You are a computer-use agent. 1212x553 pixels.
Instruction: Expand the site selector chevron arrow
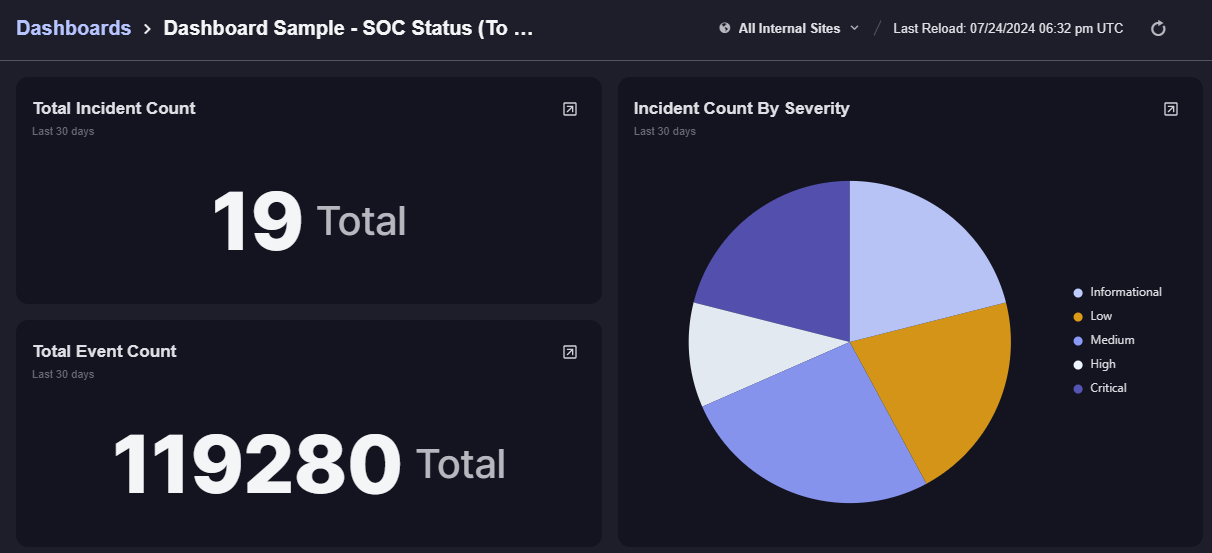tap(854, 28)
